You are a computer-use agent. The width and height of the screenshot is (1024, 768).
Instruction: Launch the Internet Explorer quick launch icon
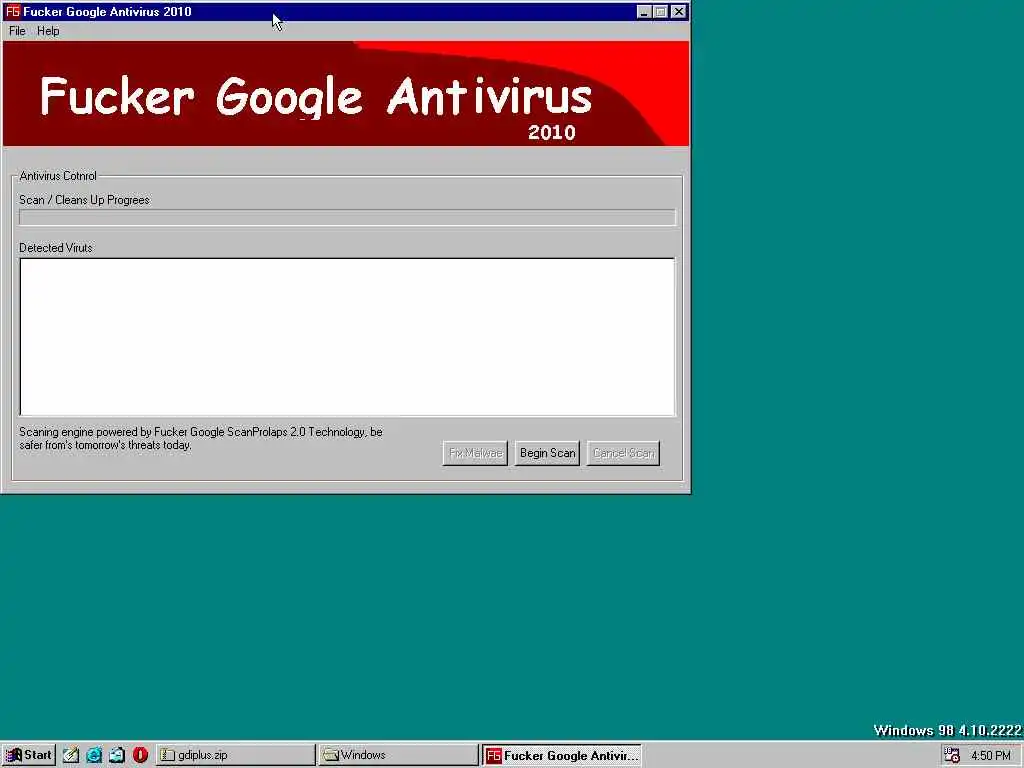[x=94, y=755]
